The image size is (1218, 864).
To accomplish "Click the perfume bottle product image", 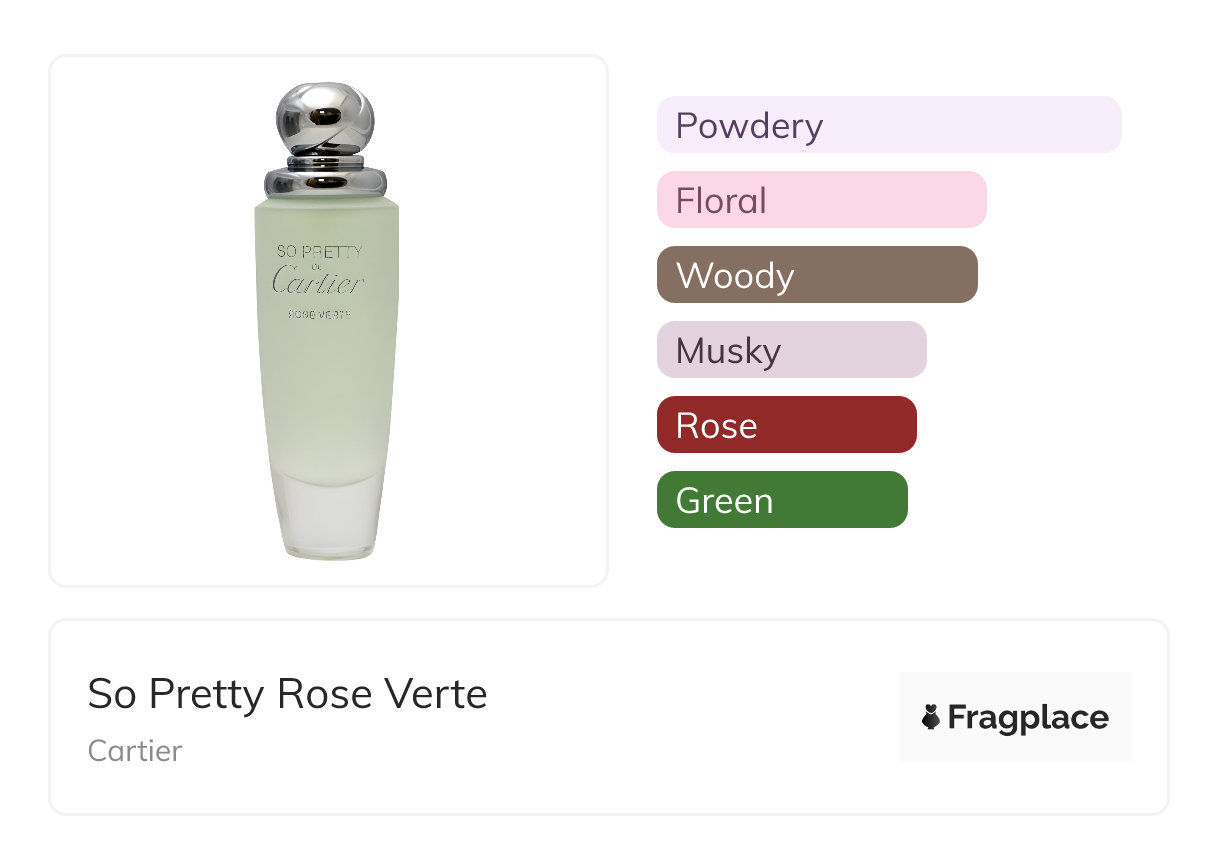I will (x=324, y=322).
